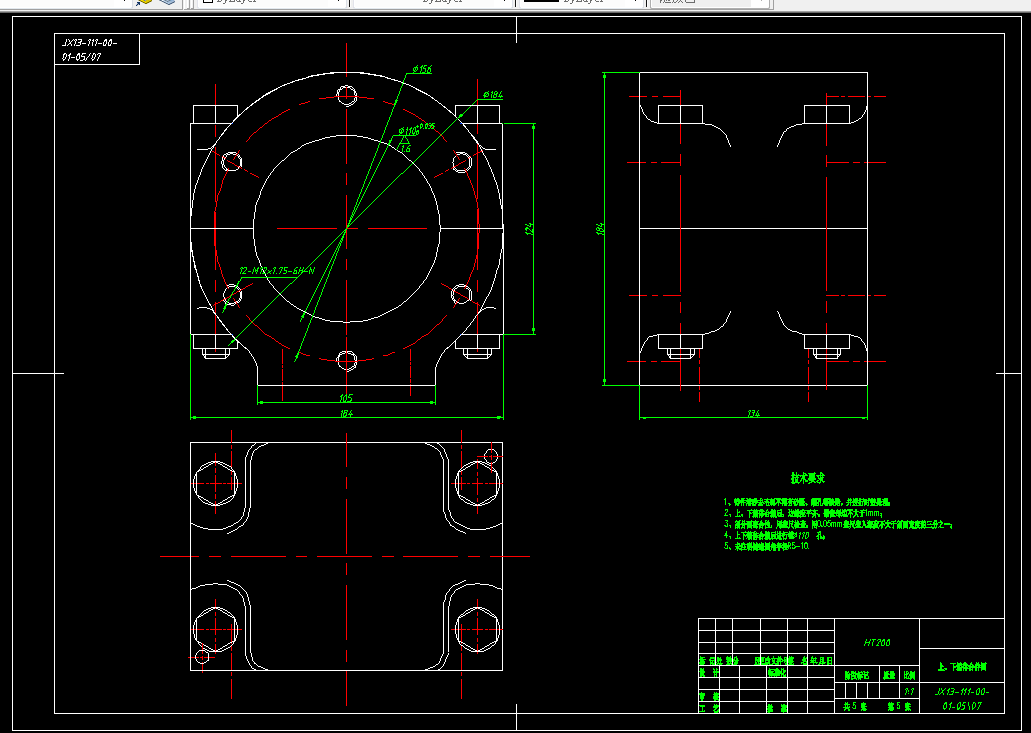
Task: Select the 134 width dimension of side view
Action: click(x=754, y=414)
